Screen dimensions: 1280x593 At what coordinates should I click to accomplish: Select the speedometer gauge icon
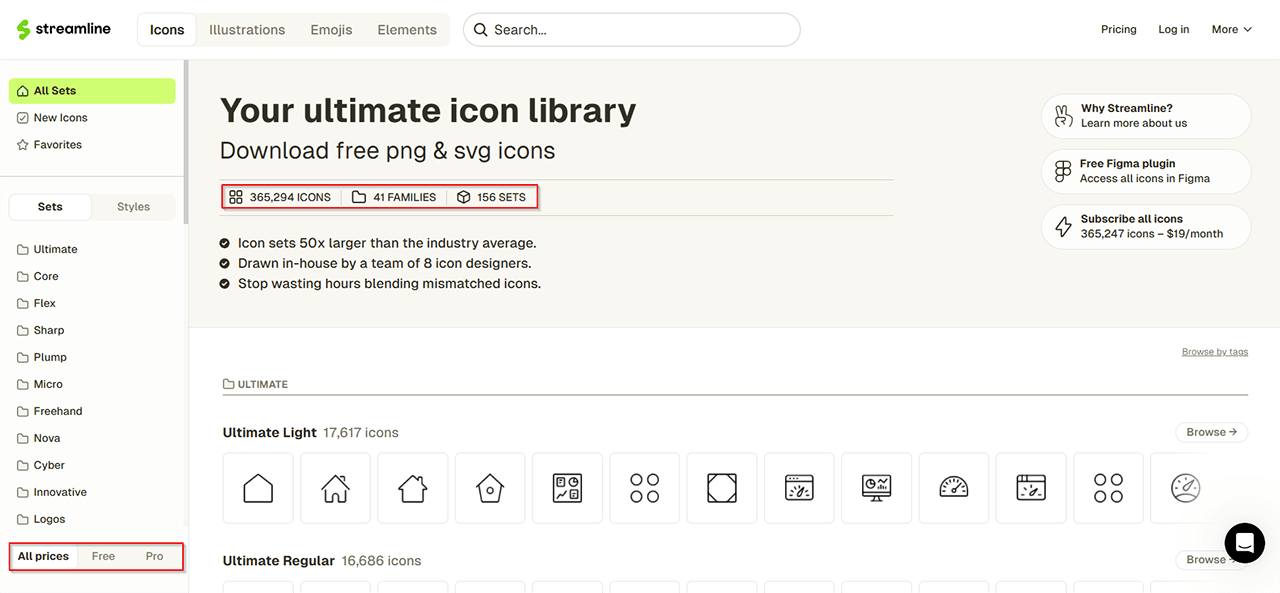click(954, 488)
